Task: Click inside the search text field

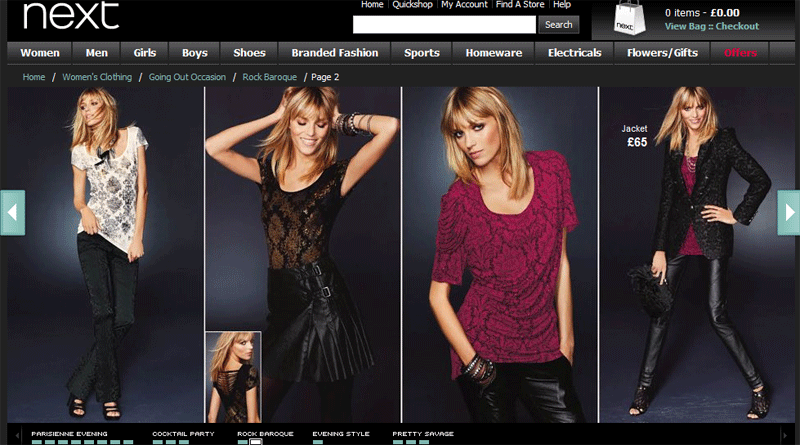Action: pyautogui.click(x=444, y=25)
